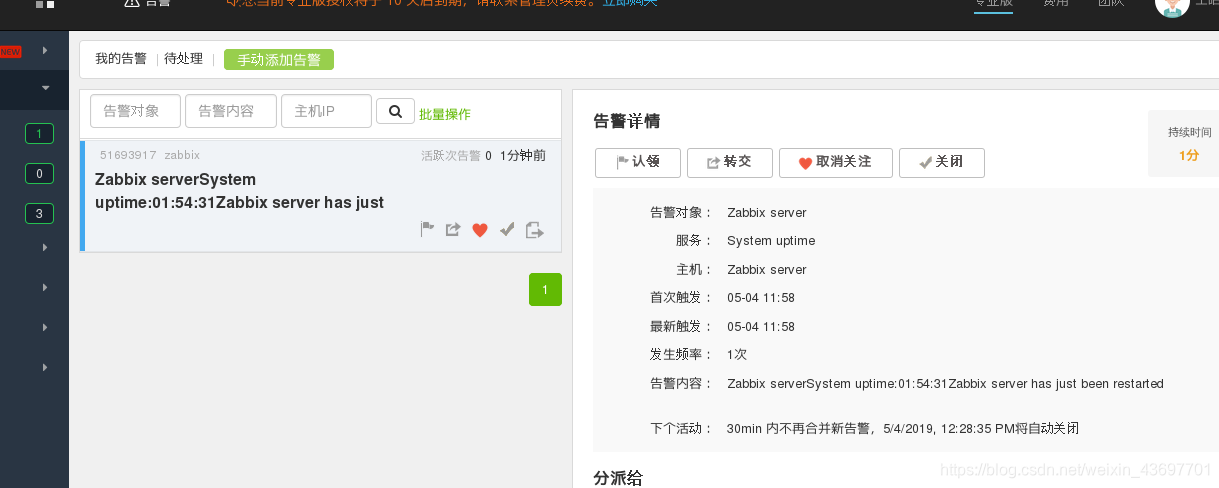Open the user avatar in the top bar
Viewport: 1219px width, 488px height.
[x=1172, y=5]
